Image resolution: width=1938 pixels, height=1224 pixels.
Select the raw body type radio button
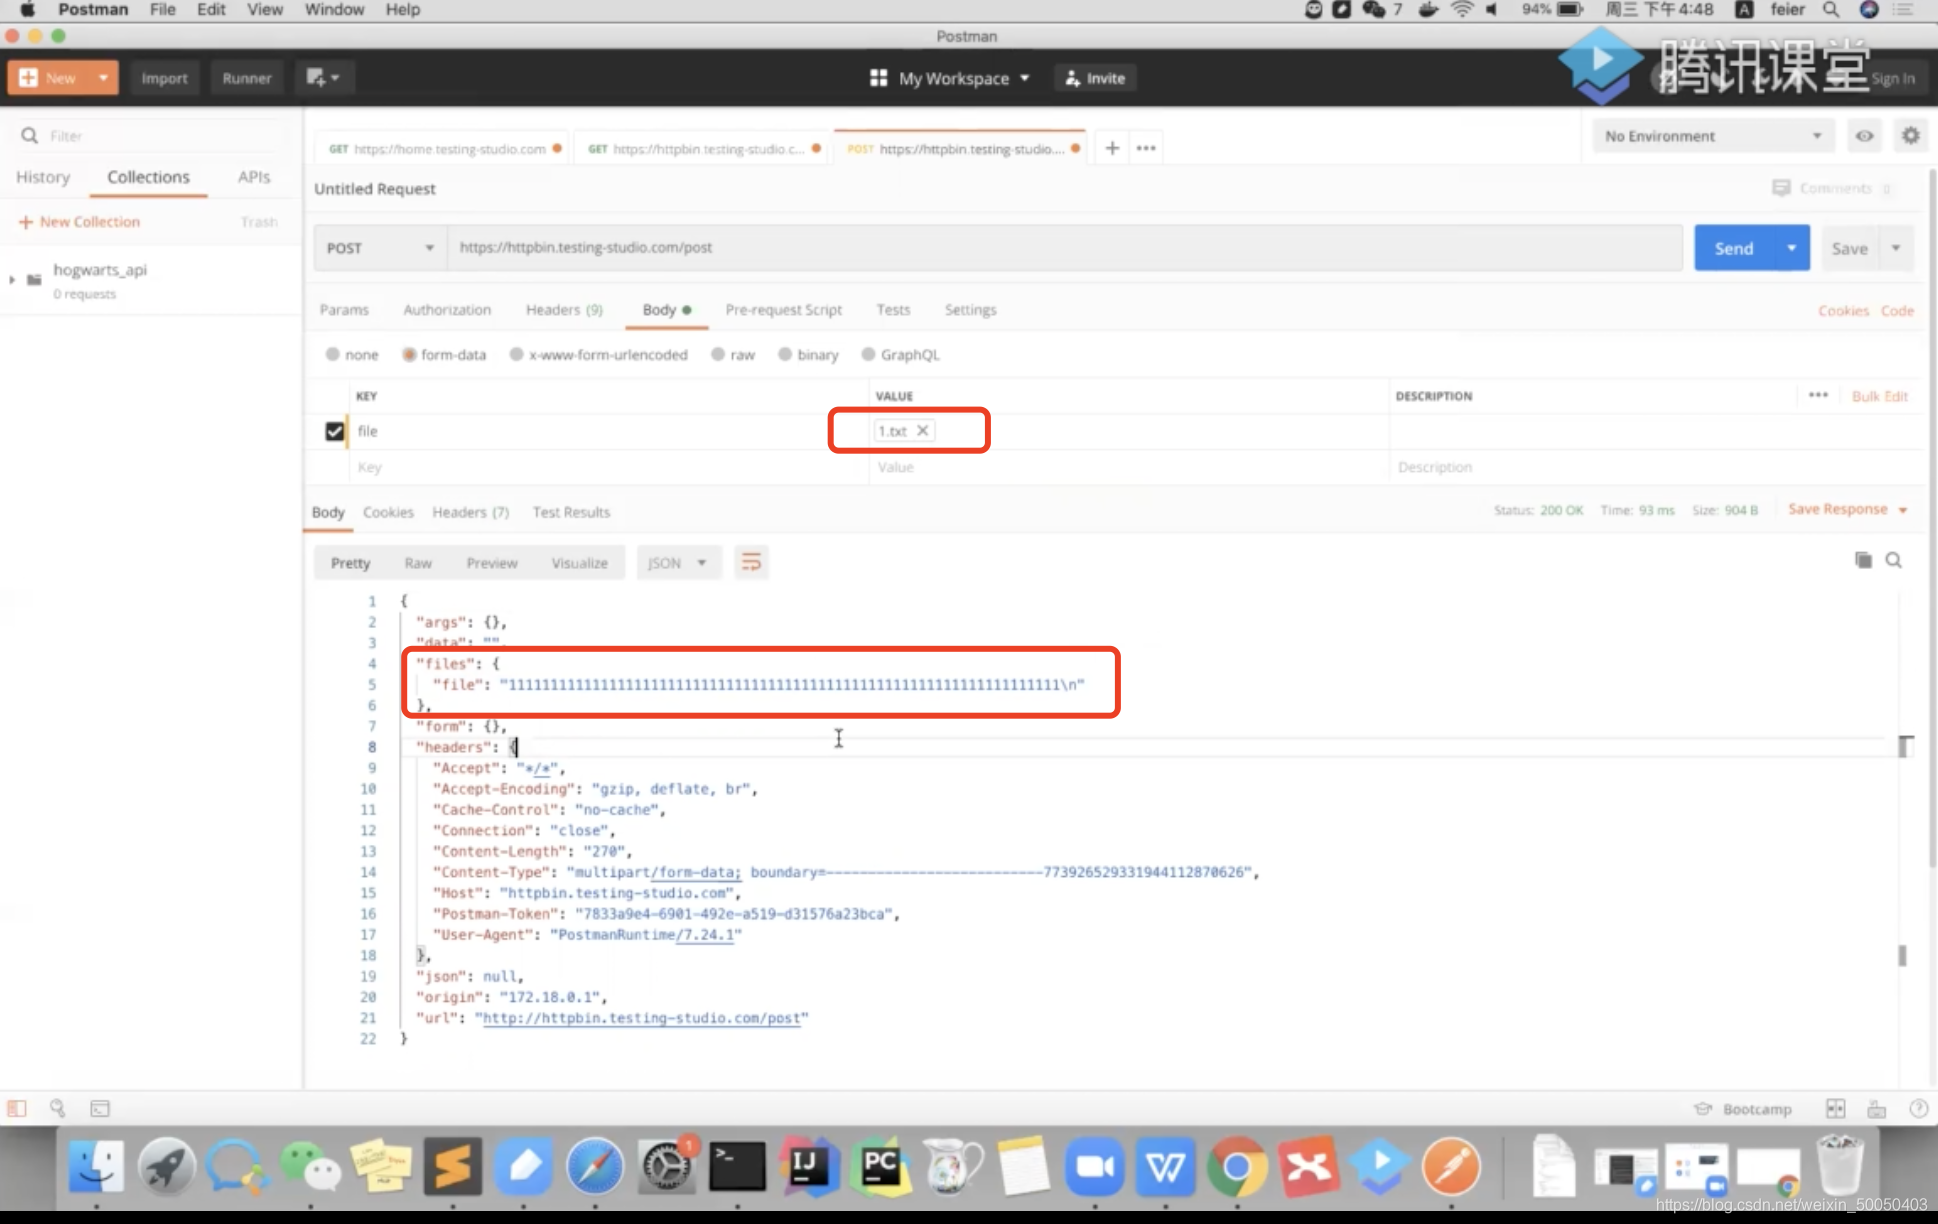tap(718, 355)
